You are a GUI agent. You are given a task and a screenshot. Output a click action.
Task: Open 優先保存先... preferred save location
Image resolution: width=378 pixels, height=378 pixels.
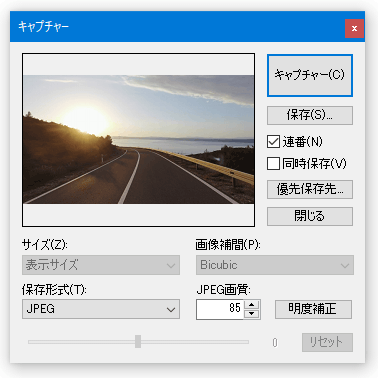click(x=310, y=189)
